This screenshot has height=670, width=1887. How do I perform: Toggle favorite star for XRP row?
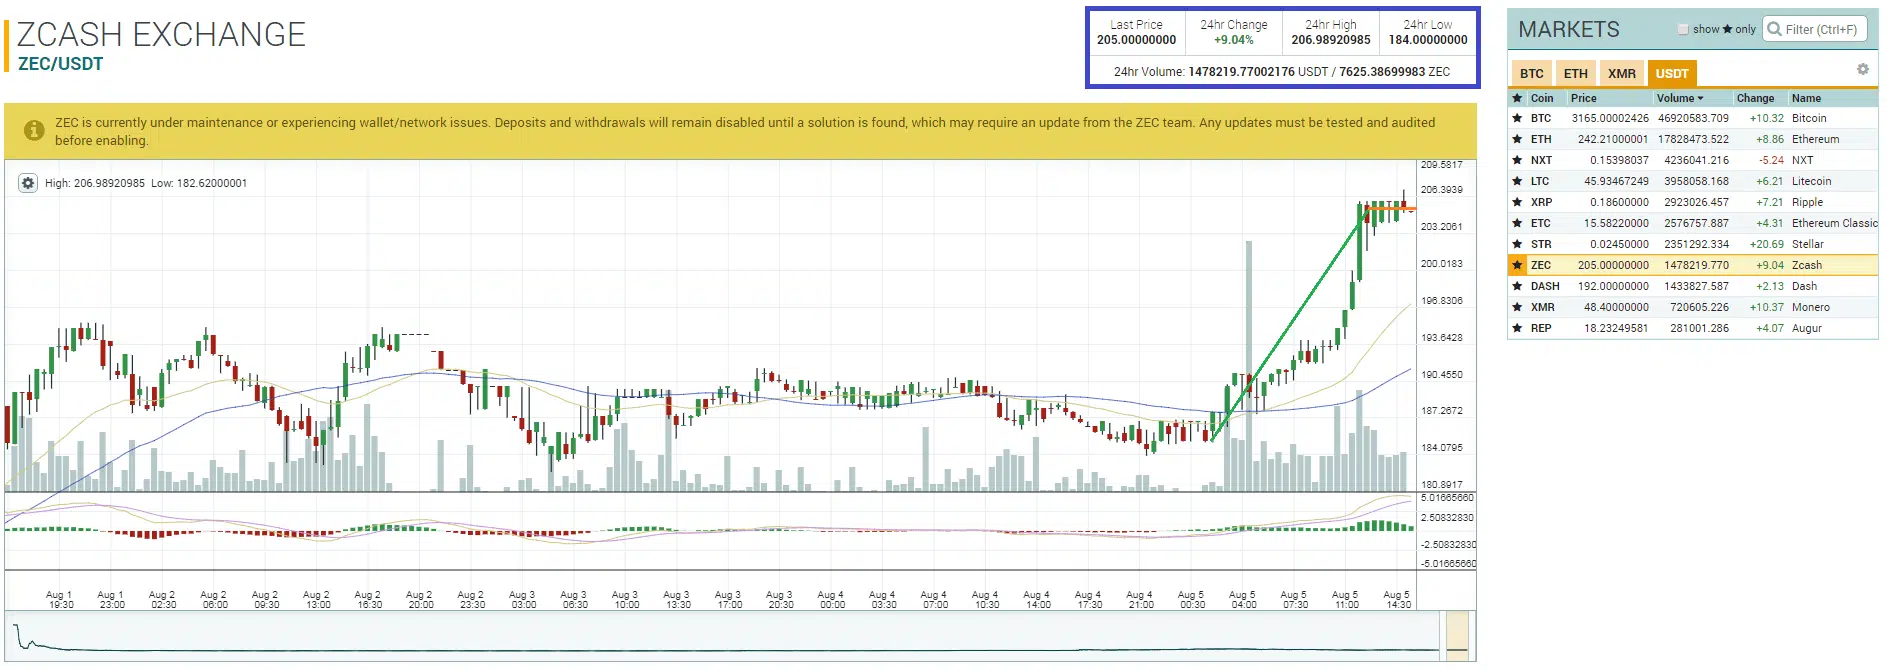click(x=1517, y=202)
